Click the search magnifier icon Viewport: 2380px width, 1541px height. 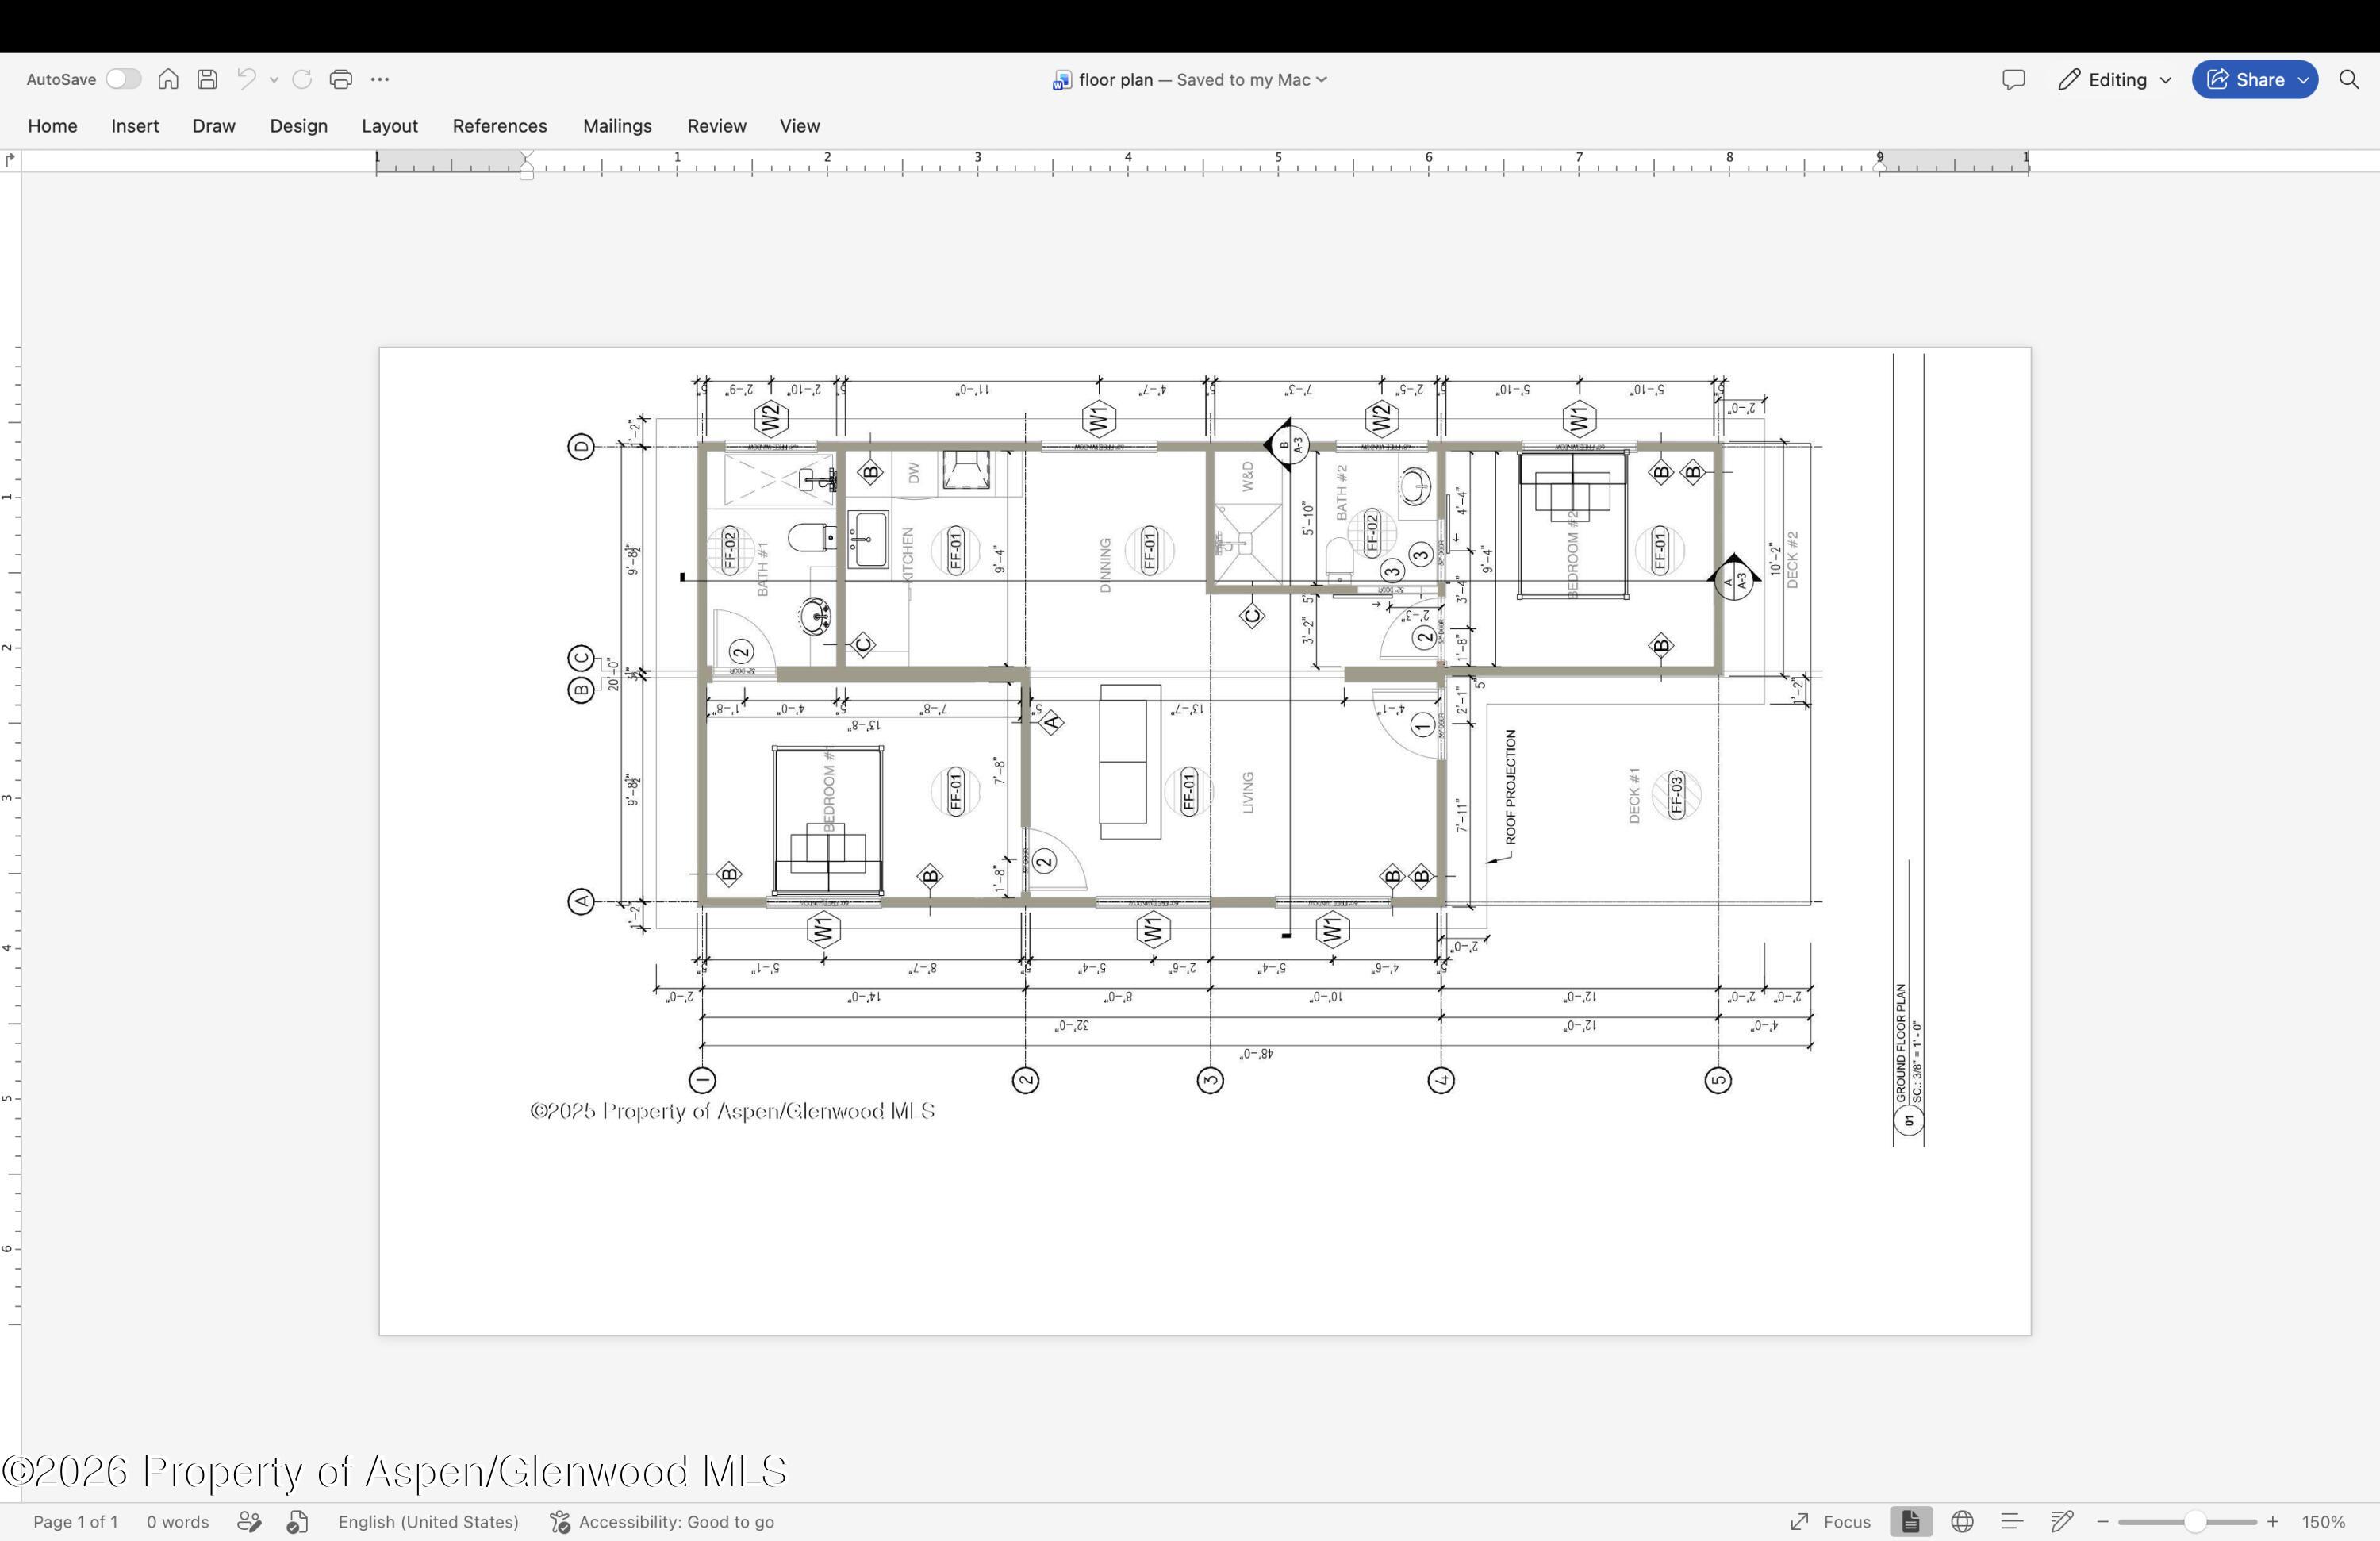2349,80
